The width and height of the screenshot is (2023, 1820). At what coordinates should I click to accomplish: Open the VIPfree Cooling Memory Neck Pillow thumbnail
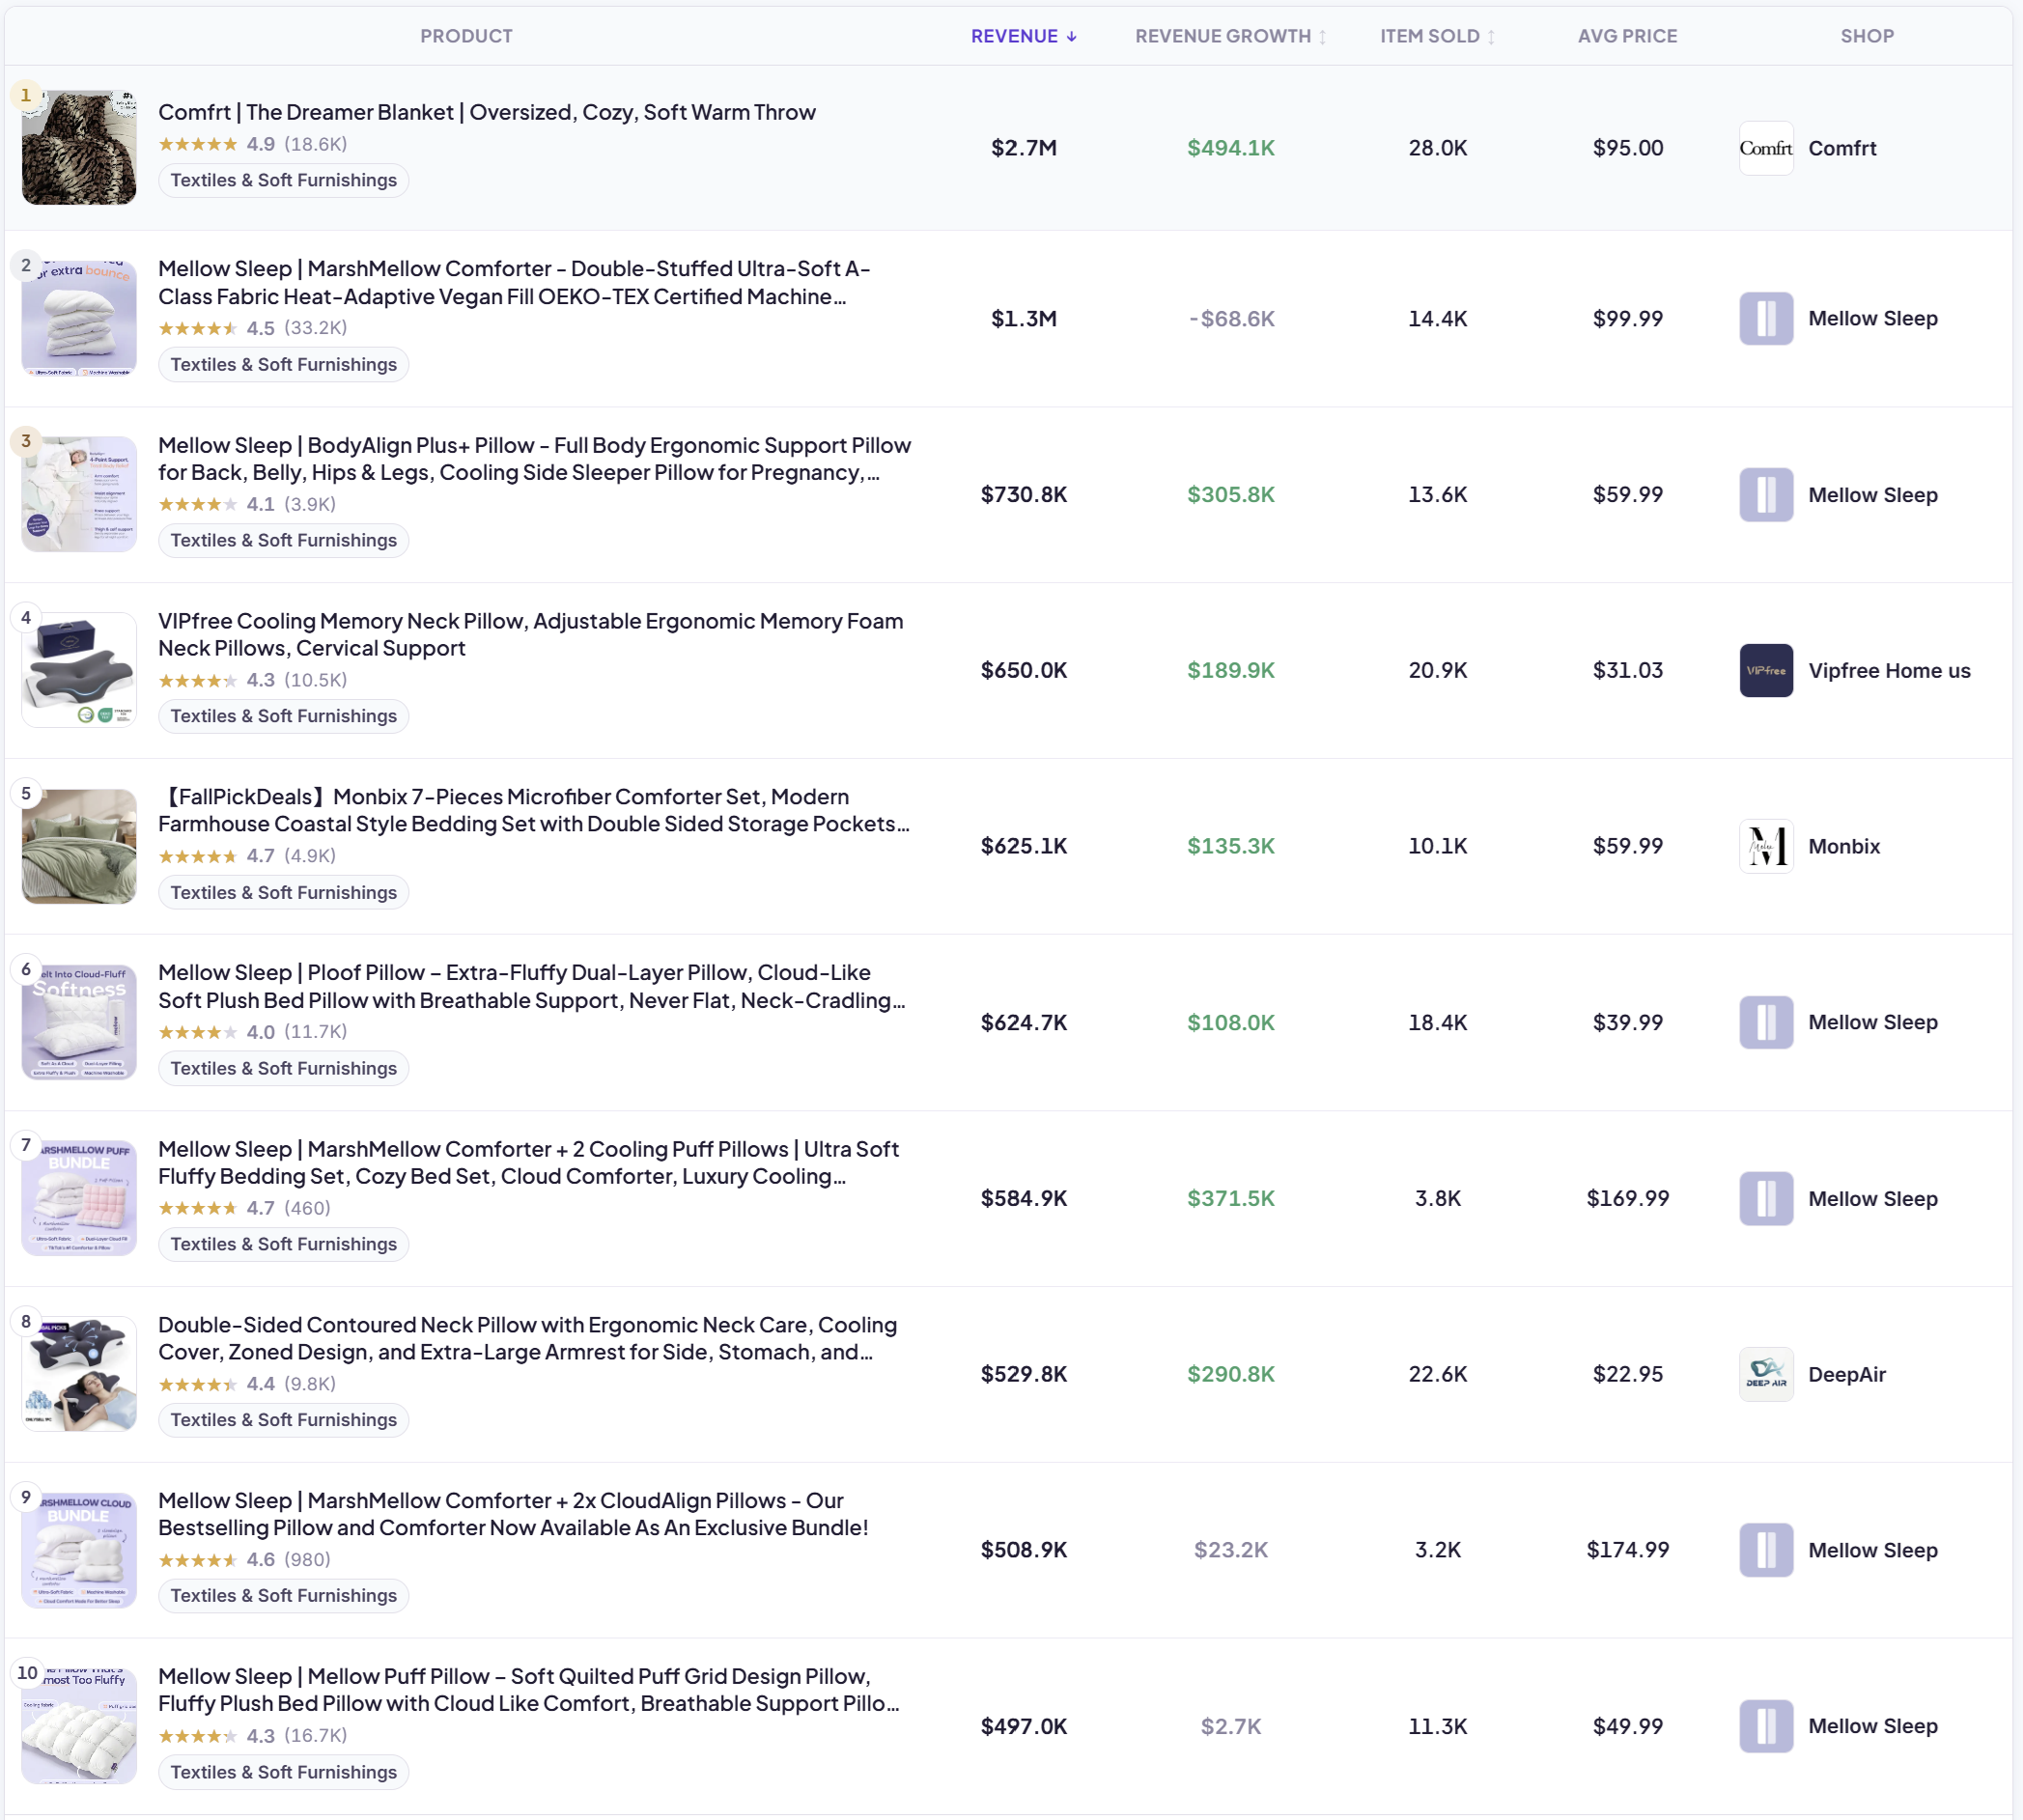coord(79,670)
